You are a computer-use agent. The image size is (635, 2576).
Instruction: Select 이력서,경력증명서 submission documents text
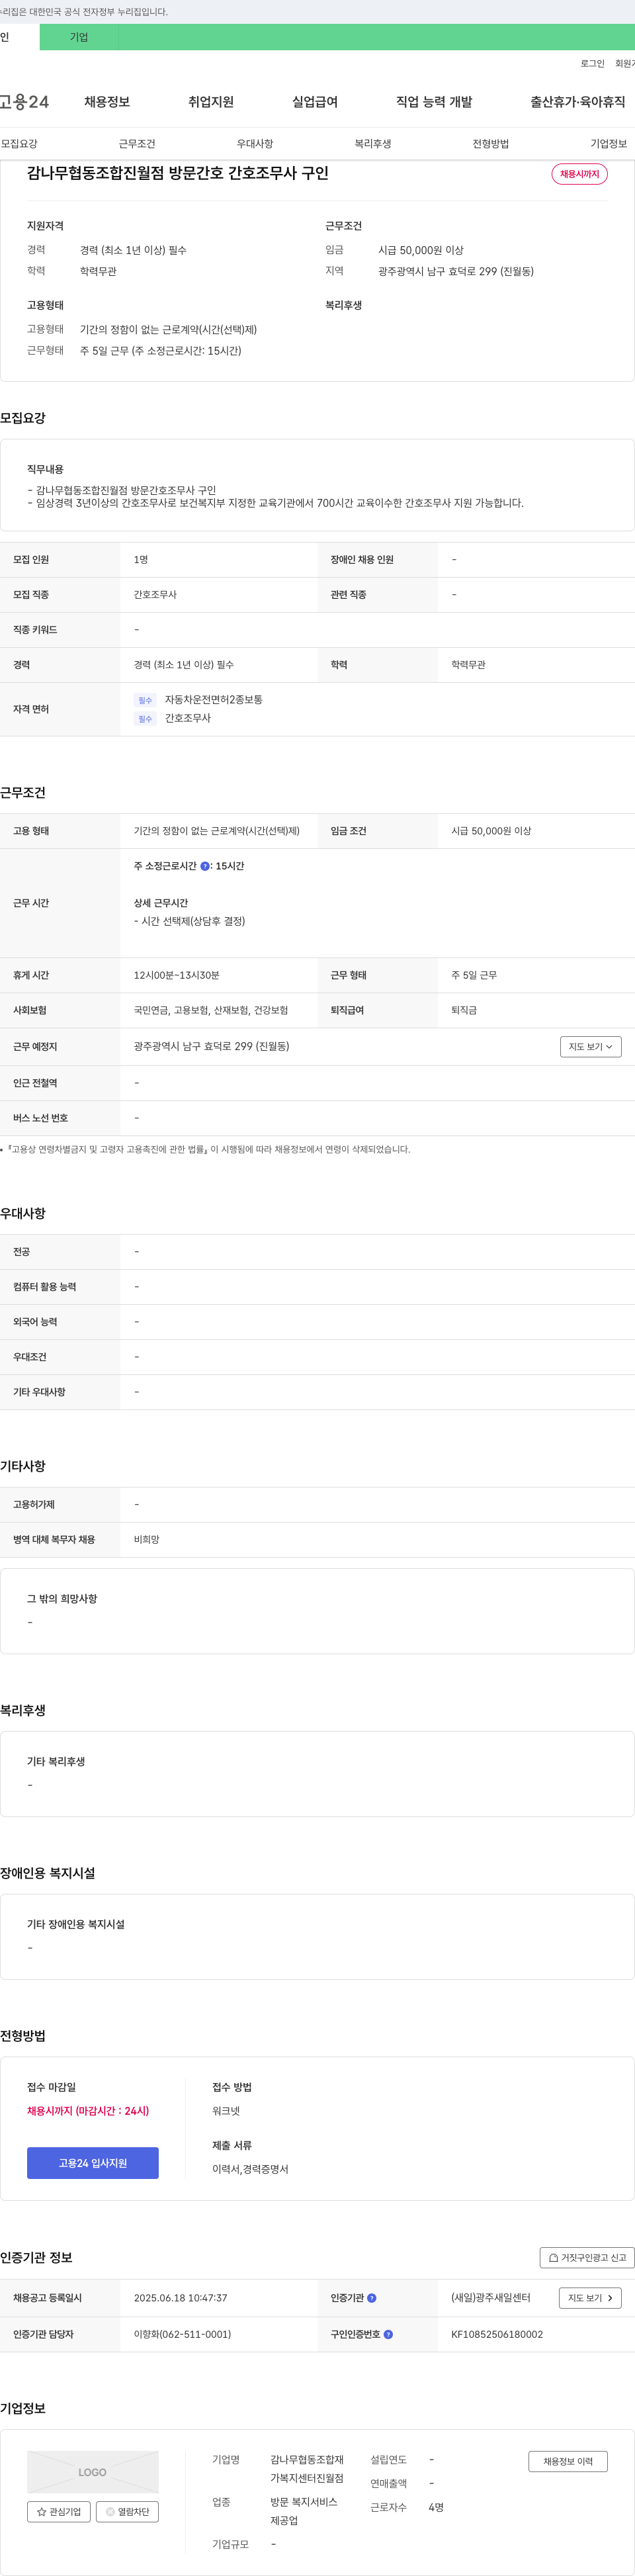click(x=250, y=2169)
